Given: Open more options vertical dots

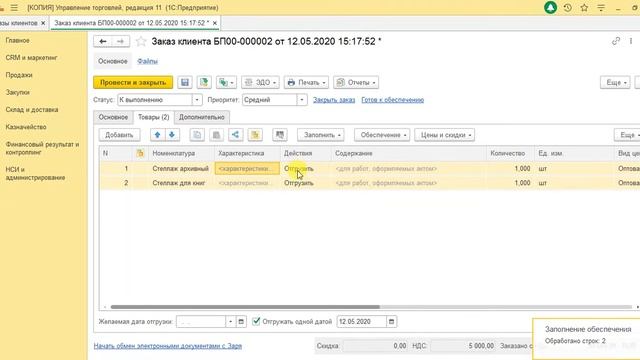Looking at the screenshot, I should (x=631, y=41).
